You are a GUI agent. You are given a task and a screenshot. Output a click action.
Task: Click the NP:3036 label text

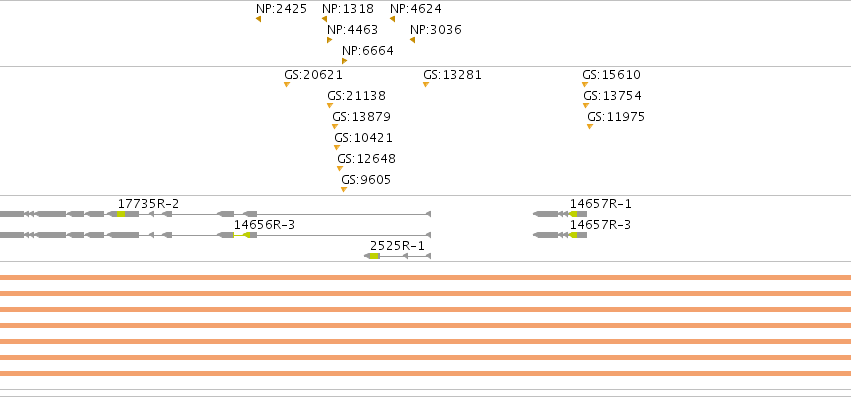436,30
